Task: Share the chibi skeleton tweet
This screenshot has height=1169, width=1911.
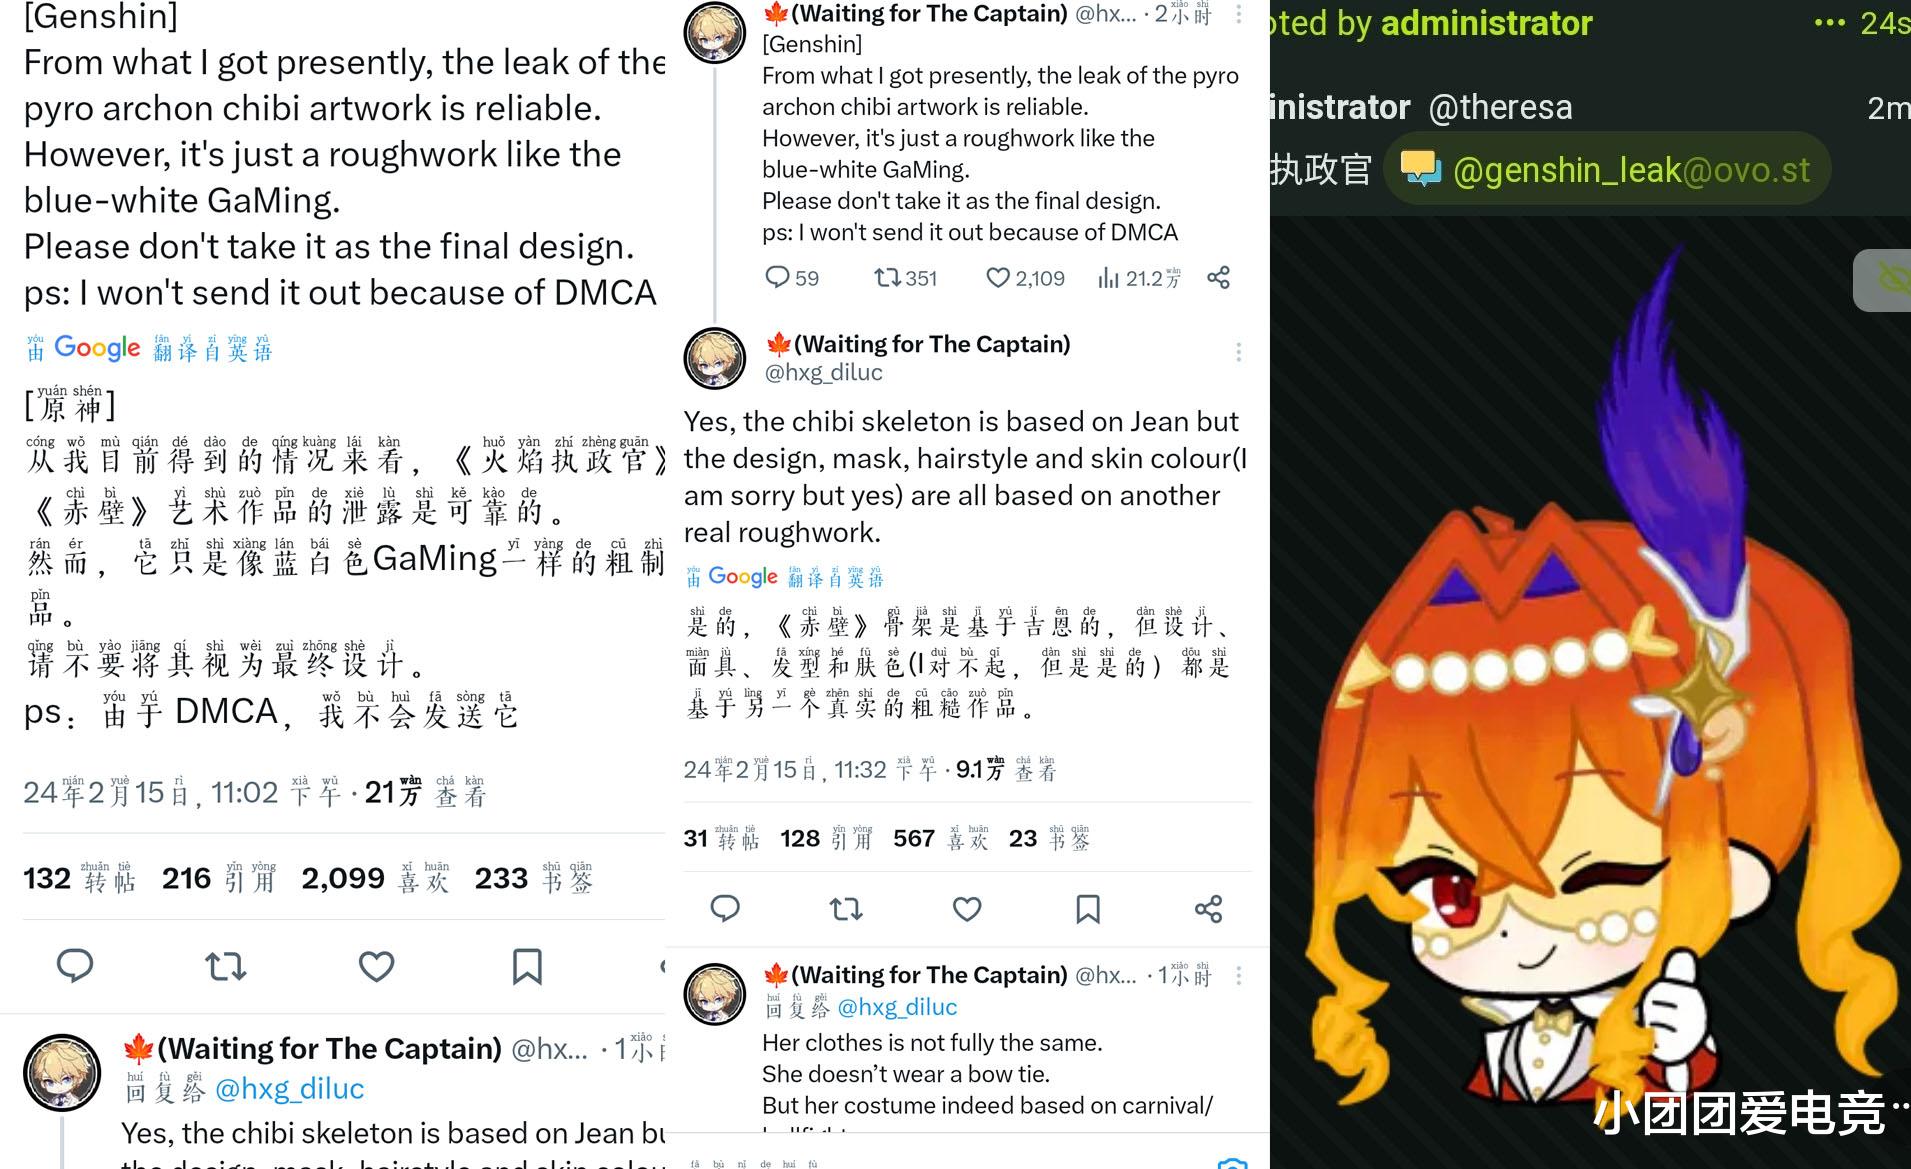Action: click(1209, 908)
